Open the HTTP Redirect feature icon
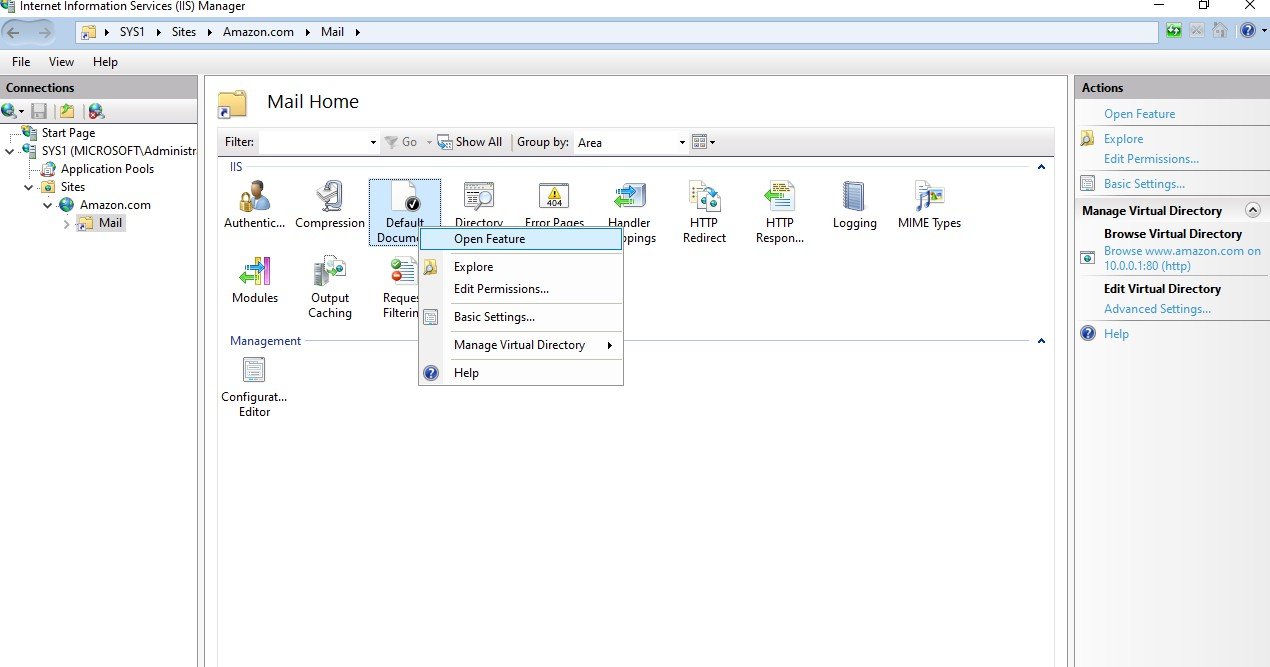 point(704,212)
